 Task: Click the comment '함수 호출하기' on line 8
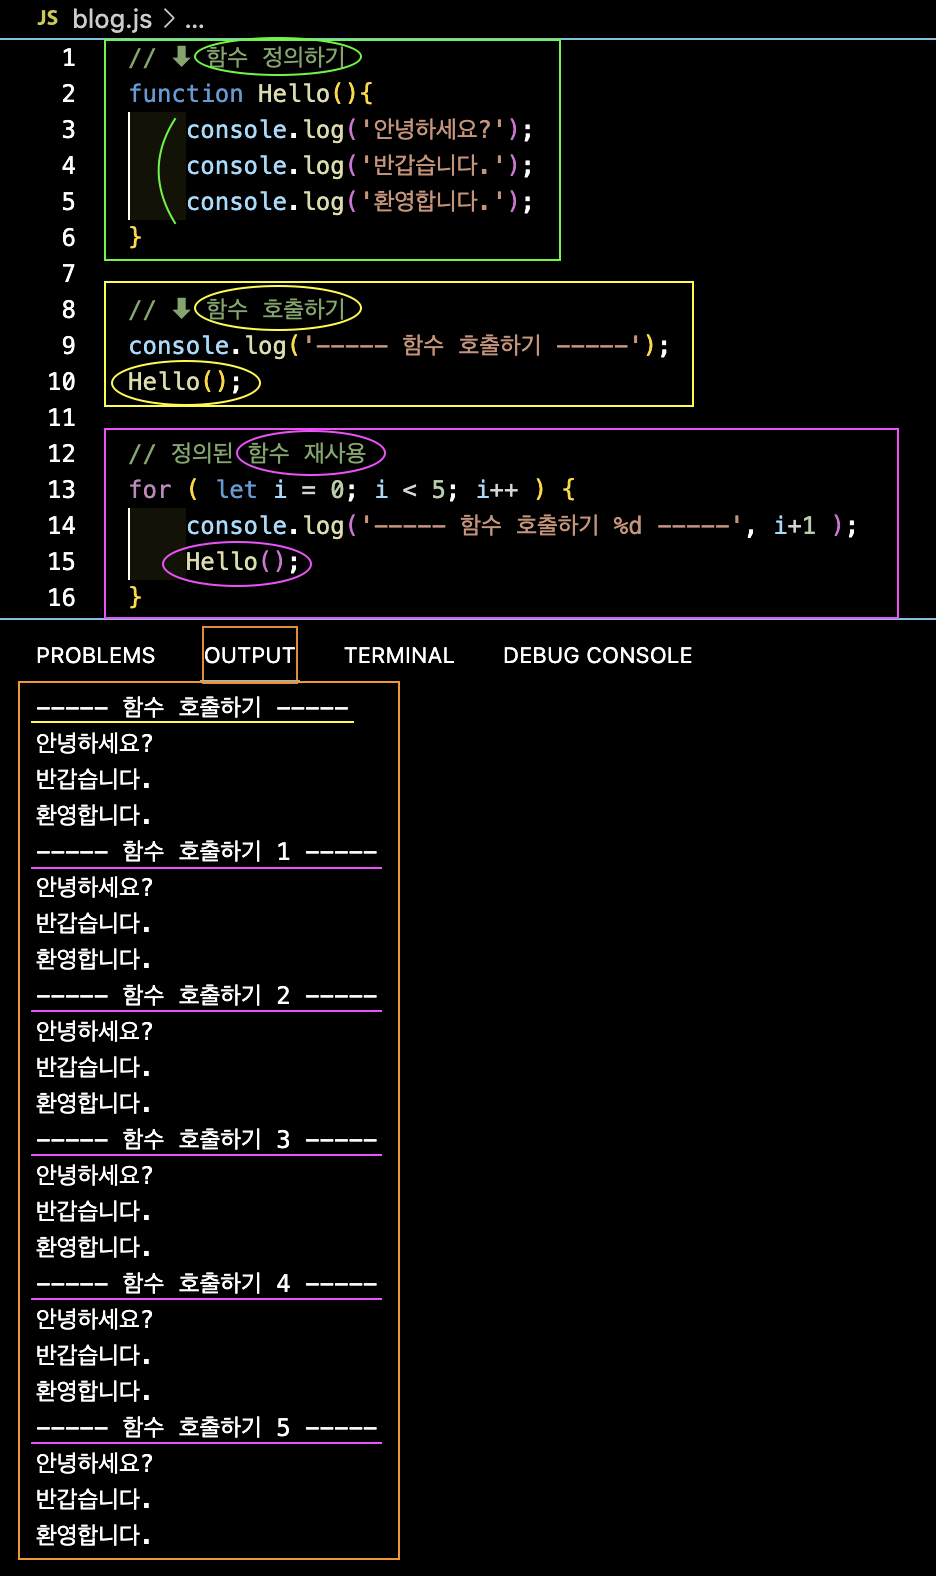point(276,309)
